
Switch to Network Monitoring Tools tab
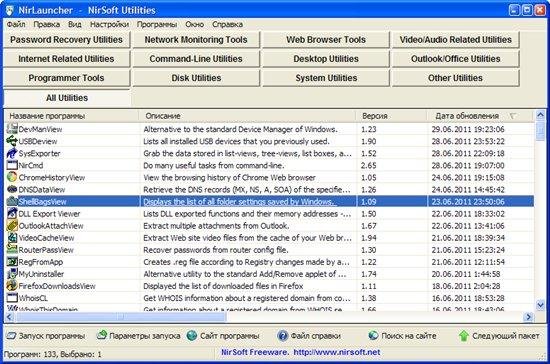click(196, 40)
